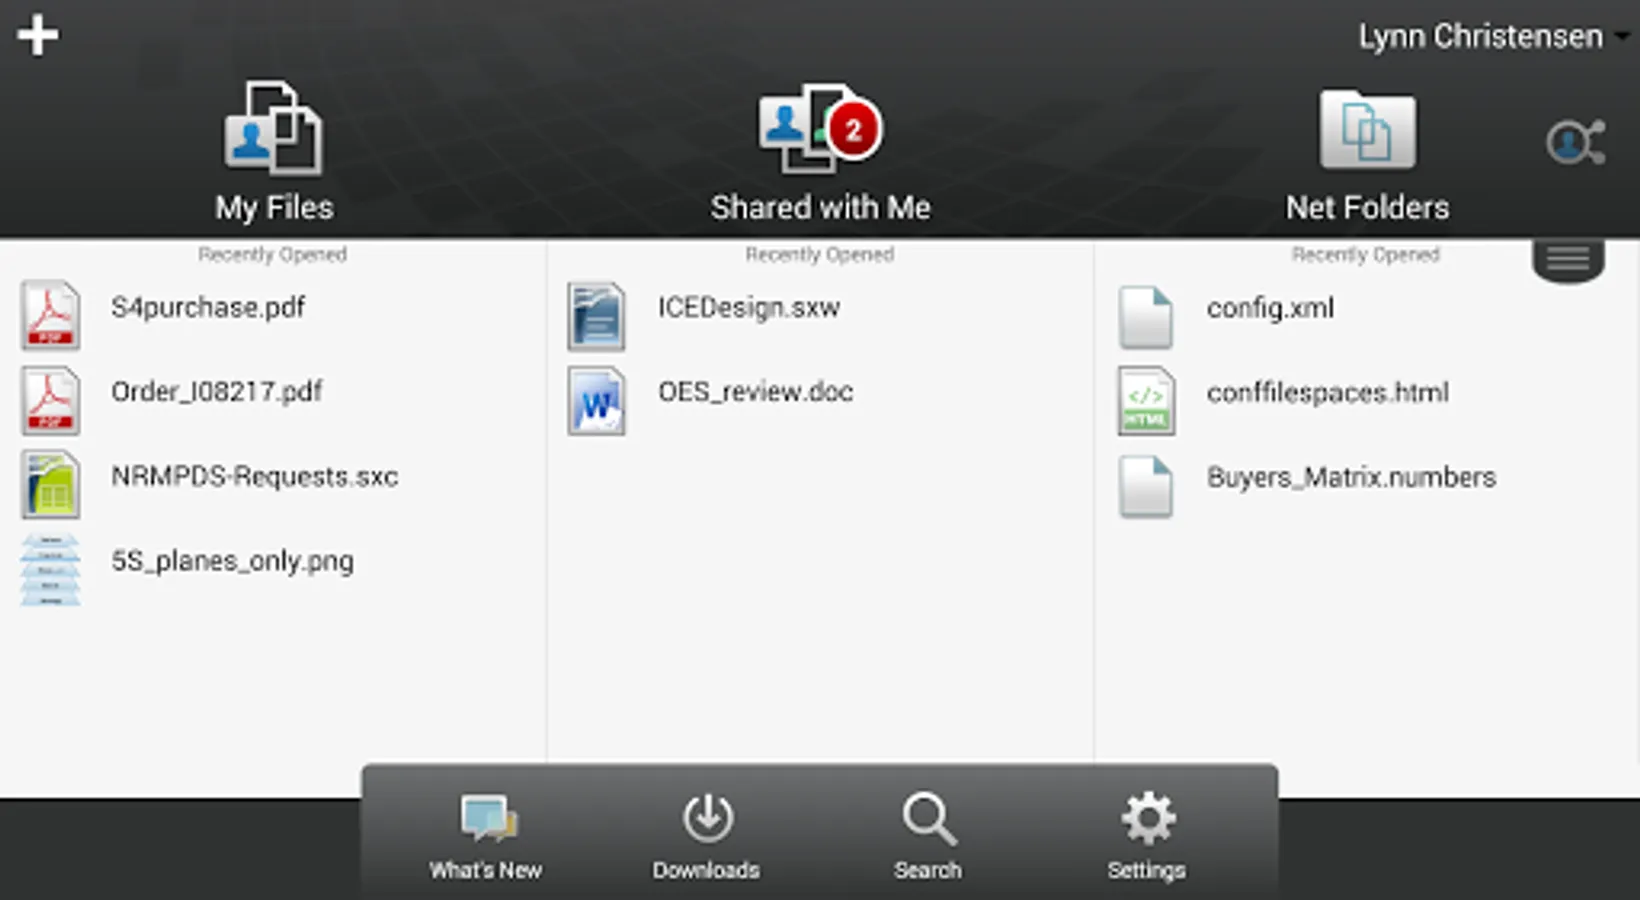The image size is (1640, 900).
Task: Open the Settings gear icon
Action: click(x=1147, y=818)
